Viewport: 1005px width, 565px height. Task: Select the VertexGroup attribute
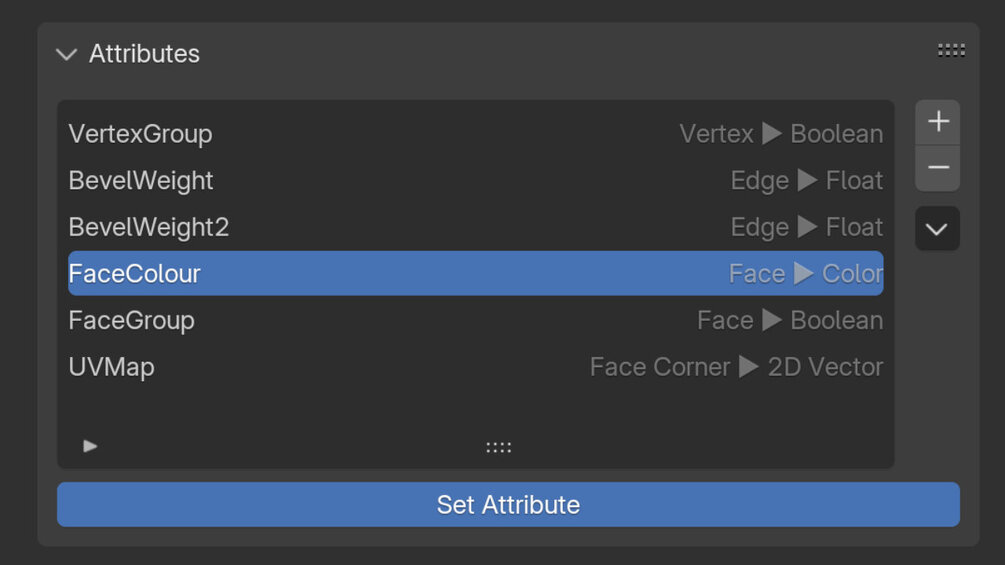(x=140, y=134)
